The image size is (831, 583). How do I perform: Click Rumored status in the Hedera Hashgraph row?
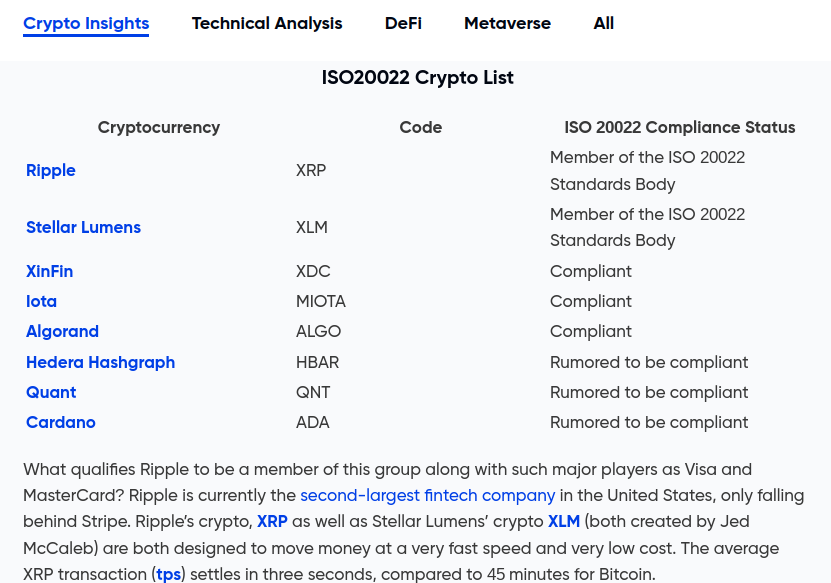(x=649, y=363)
